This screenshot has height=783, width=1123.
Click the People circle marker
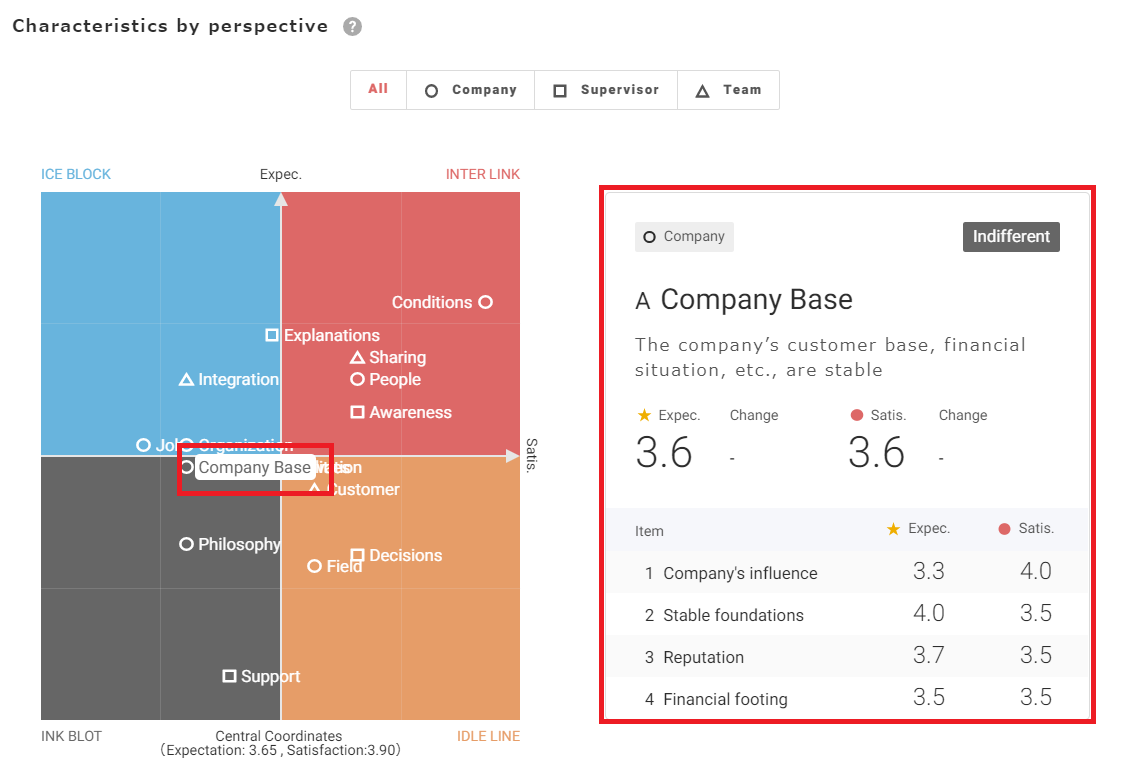357,379
